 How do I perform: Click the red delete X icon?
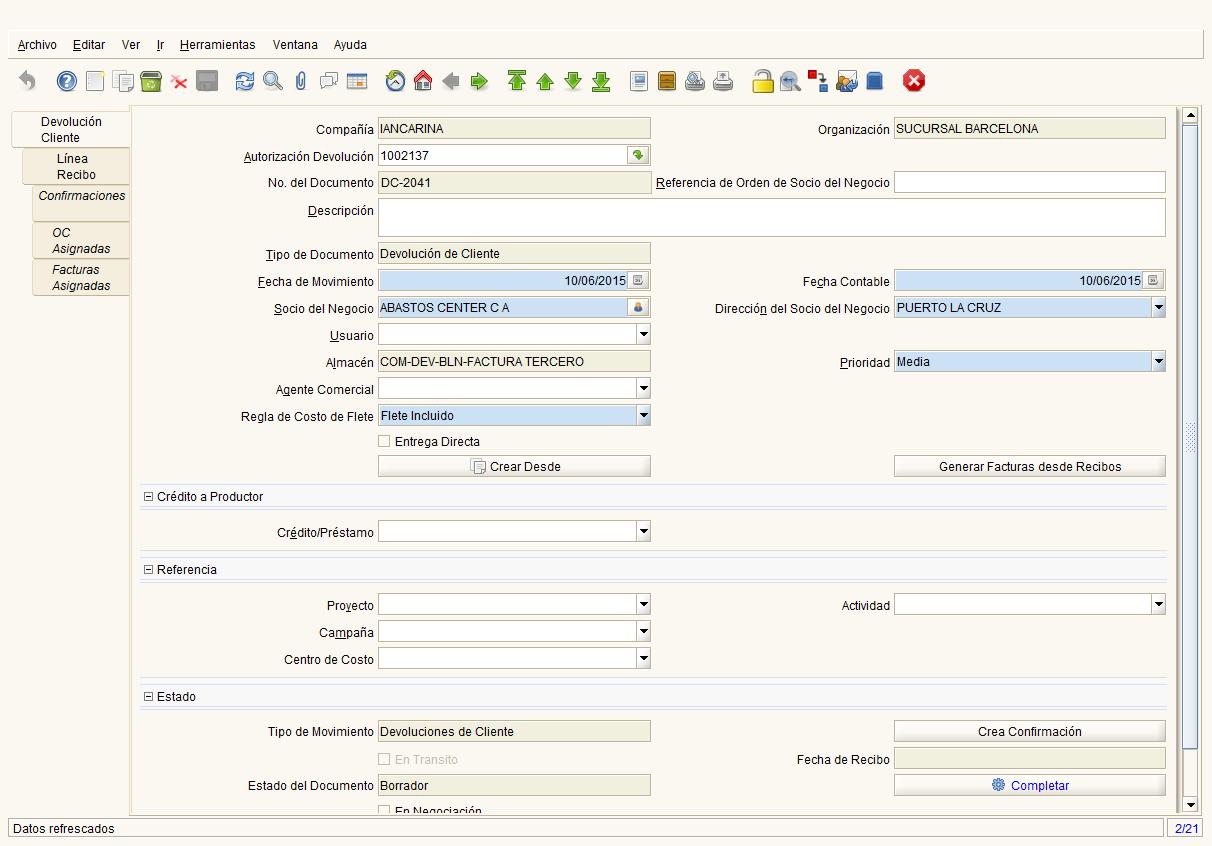[179, 82]
